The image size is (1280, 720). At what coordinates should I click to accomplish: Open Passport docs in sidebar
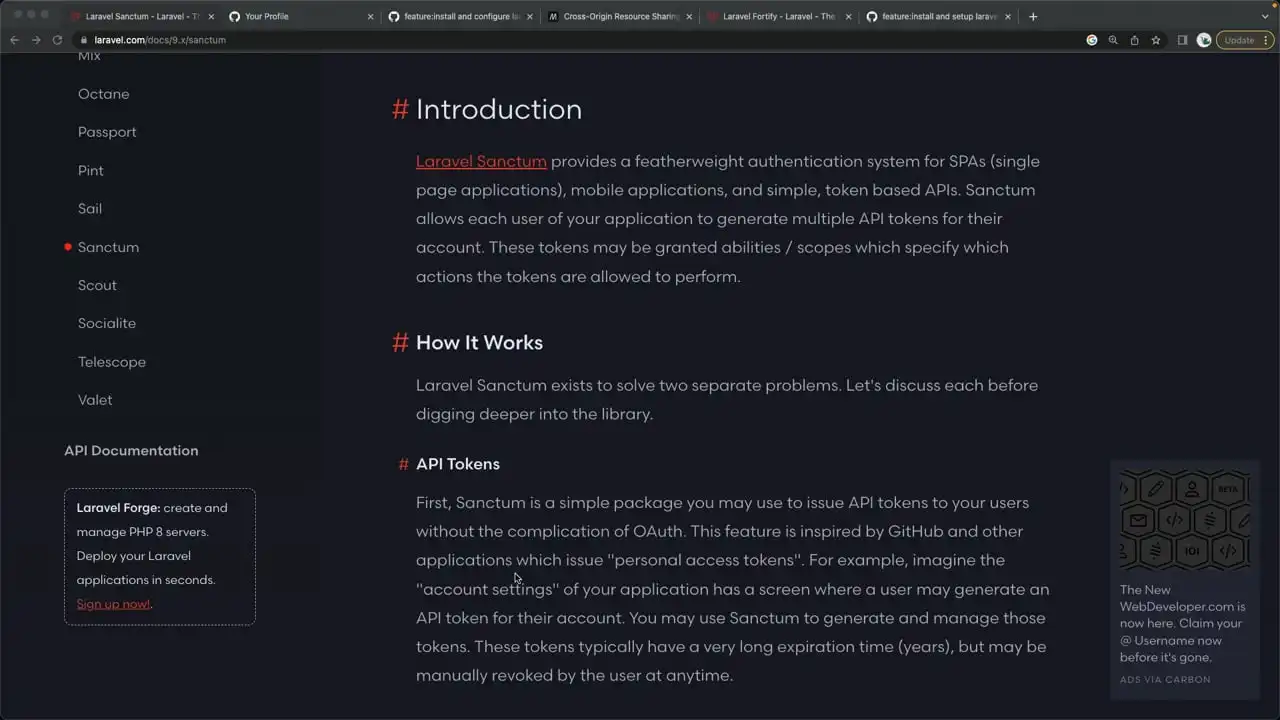point(107,132)
